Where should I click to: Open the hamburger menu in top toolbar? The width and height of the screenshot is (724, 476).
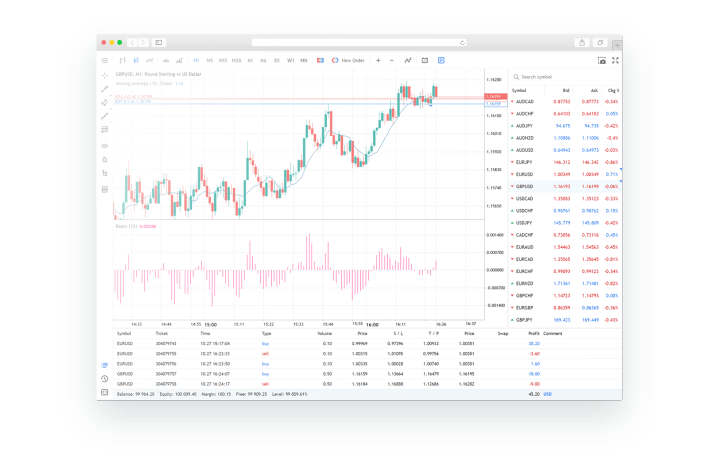coord(105,60)
